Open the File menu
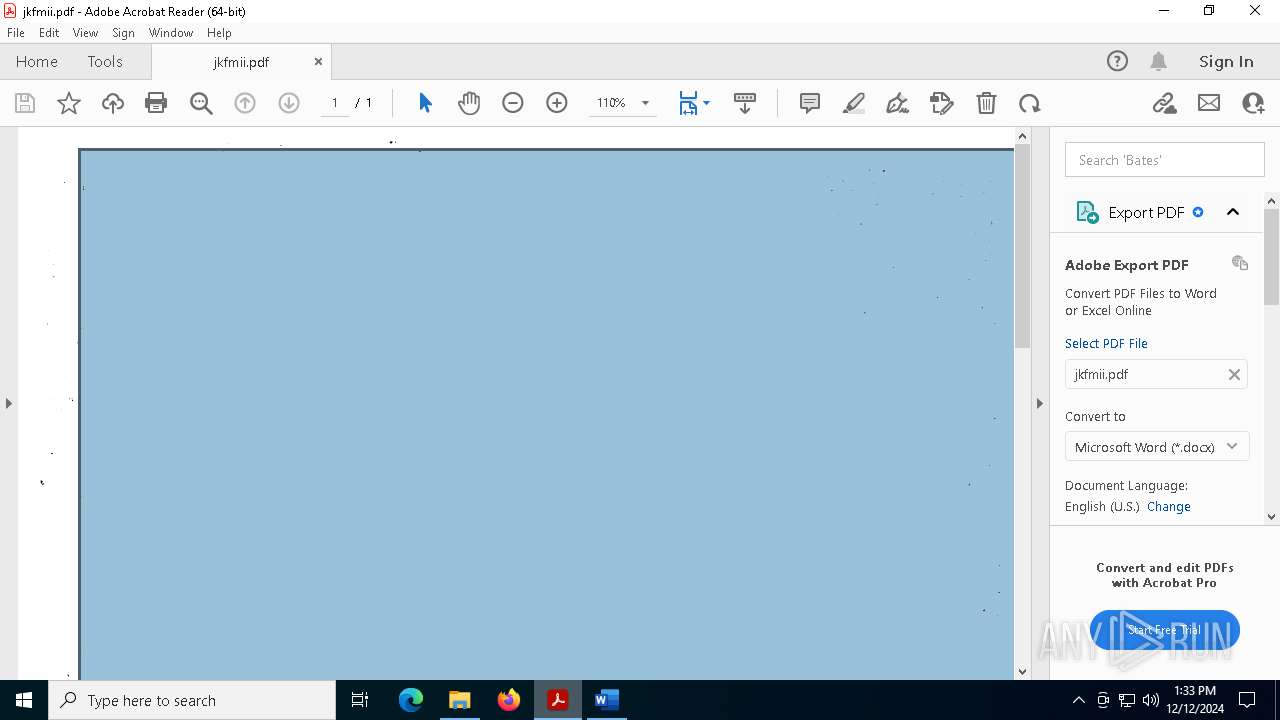This screenshot has height=720, width=1280. tap(16, 33)
